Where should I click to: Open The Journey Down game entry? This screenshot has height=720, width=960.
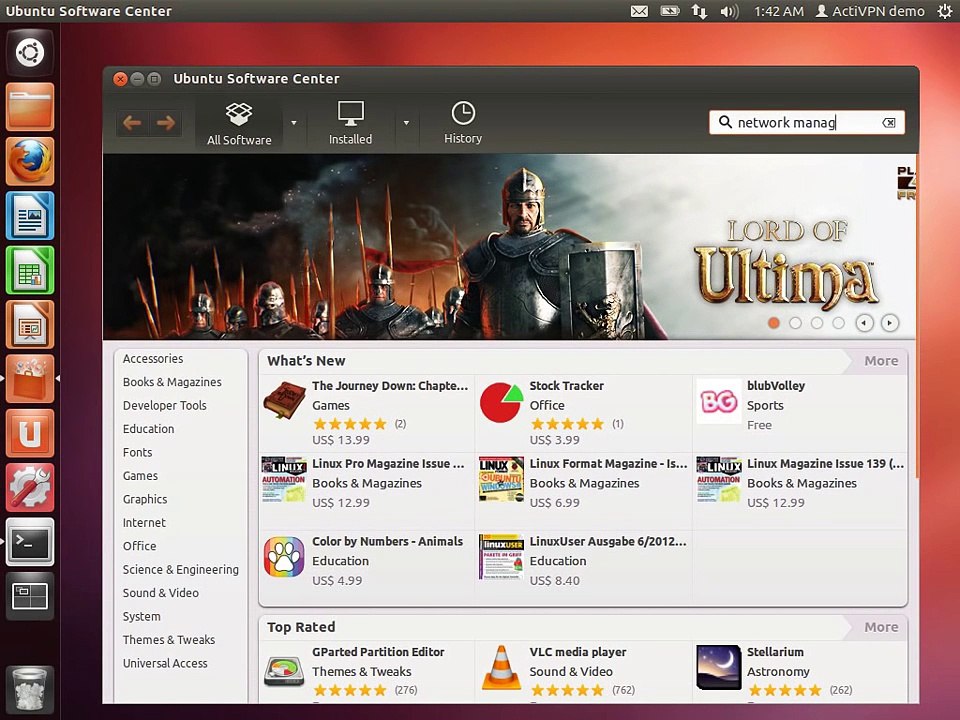[367, 412]
